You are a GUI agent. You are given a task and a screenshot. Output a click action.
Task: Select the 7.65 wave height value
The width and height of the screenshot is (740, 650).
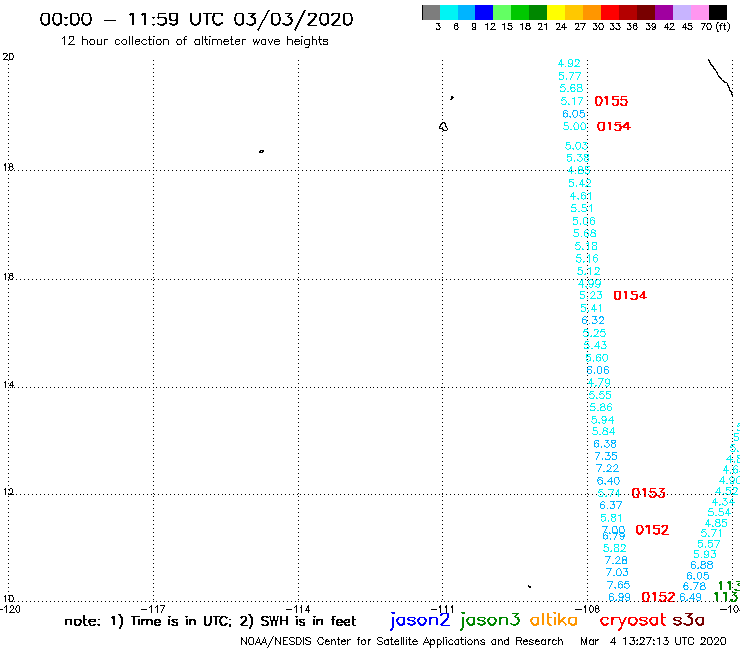(x=618, y=585)
